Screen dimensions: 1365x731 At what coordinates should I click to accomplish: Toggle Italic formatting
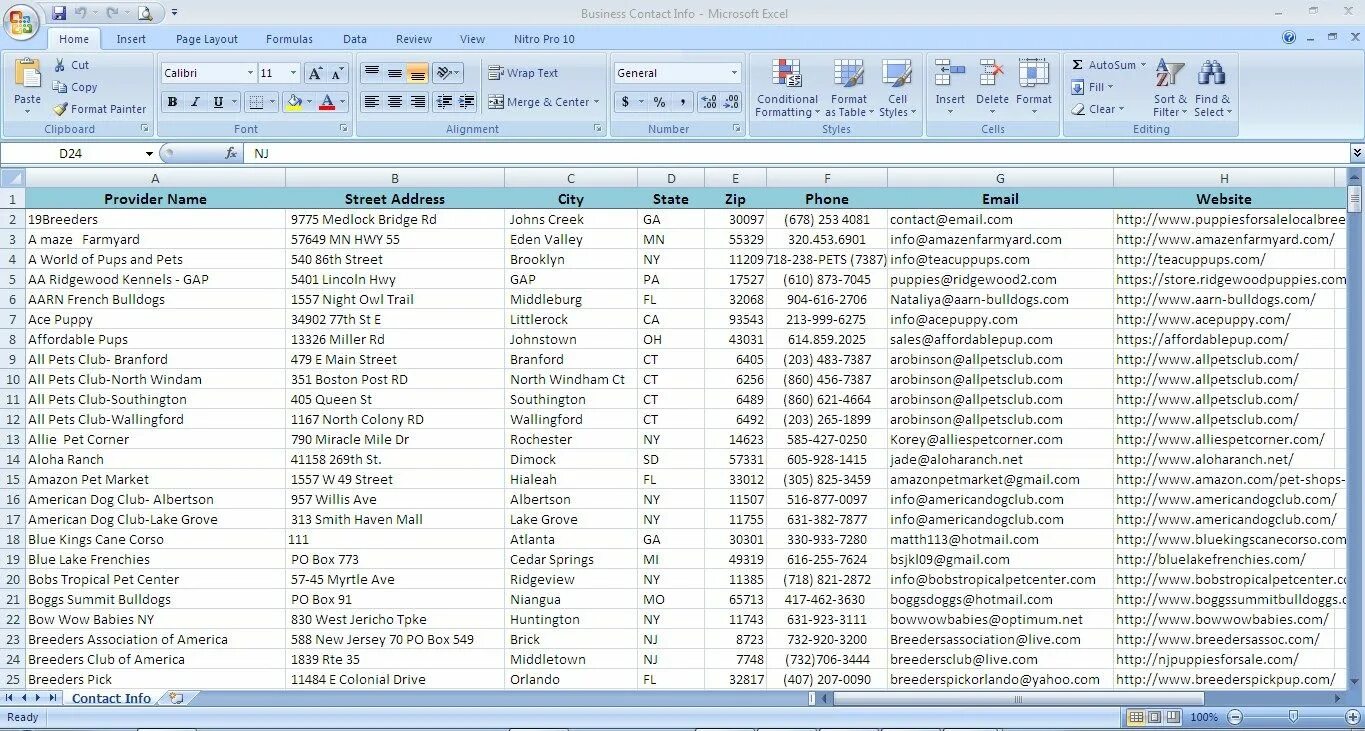coord(195,102)
